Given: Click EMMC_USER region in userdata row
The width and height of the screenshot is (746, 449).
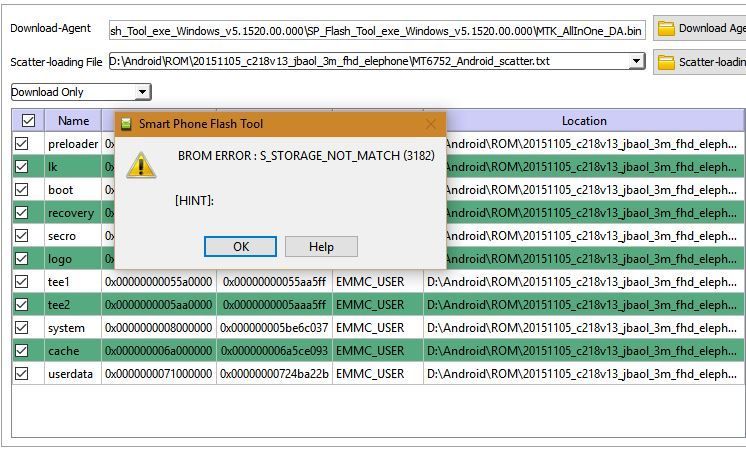Looking at the screenshot, I should (x=378, y=373).
